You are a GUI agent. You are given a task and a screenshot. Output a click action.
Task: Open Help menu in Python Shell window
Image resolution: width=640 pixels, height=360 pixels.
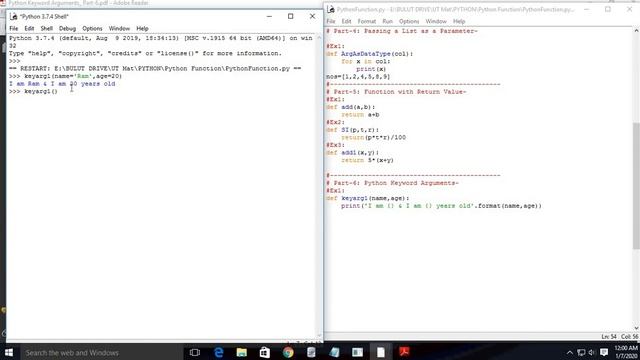(142, 29)
